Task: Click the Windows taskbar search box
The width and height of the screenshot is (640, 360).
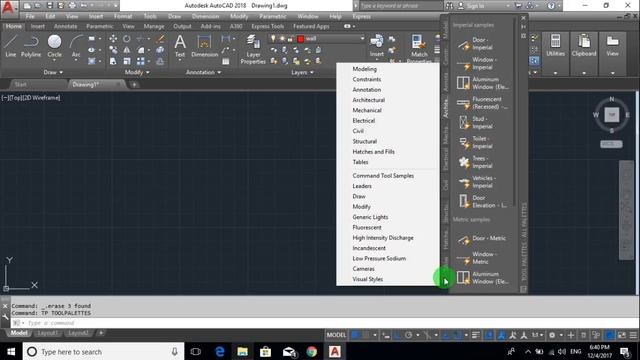Action: pyautogui.click(x=103, y=352)
